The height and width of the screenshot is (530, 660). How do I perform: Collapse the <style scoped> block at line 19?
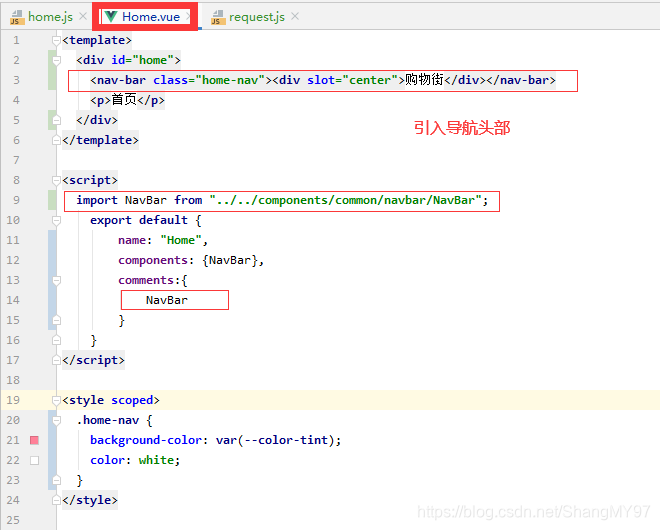pos(56,400)
